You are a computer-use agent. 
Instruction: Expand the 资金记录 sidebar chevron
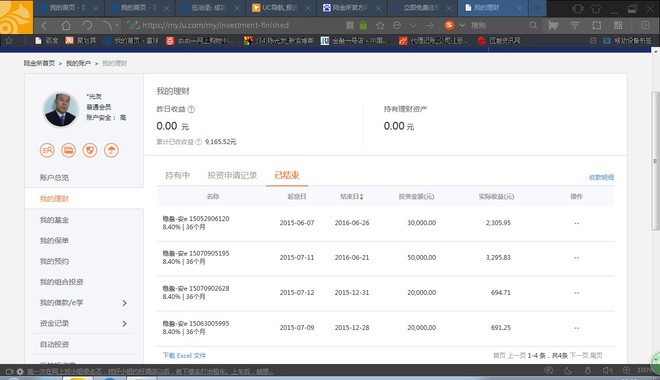[x=125, y=323]
